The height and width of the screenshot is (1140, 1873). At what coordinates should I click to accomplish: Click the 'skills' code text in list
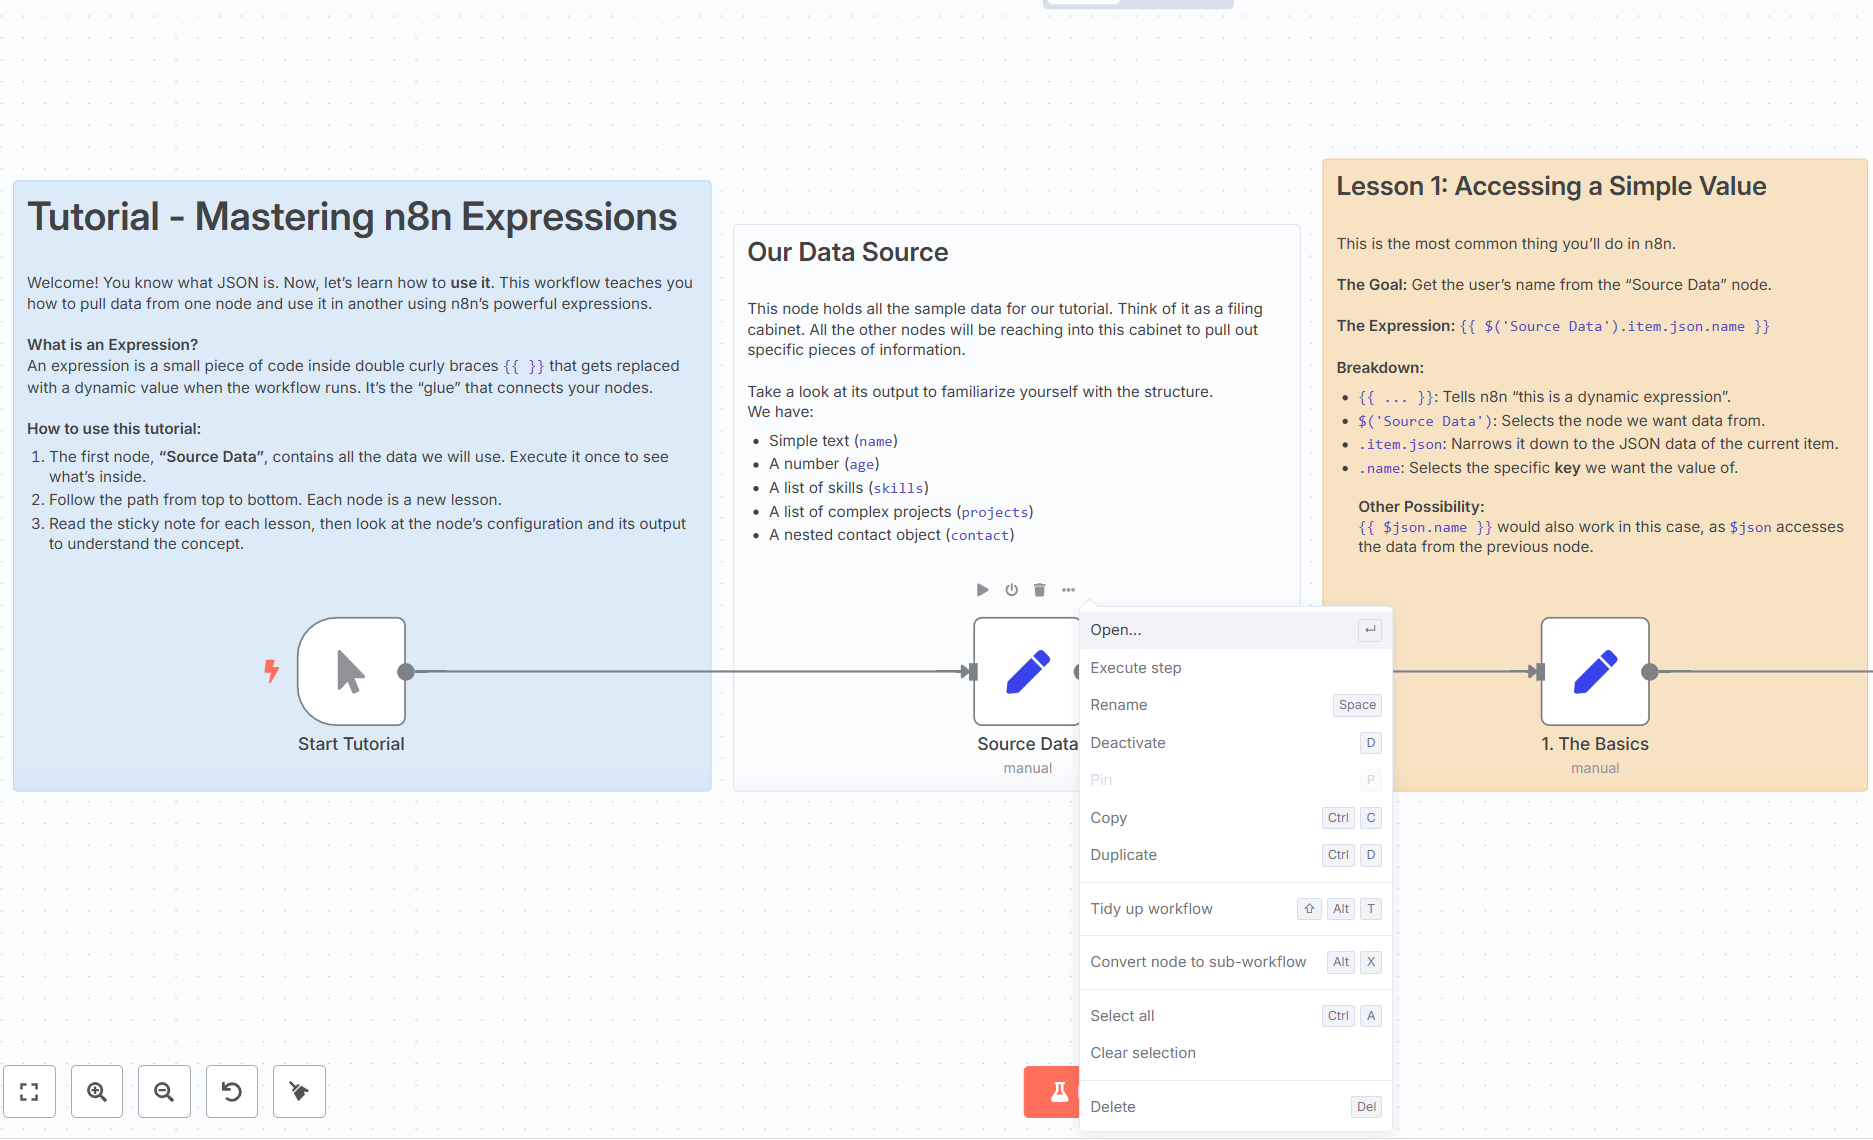tap(898, 488)
